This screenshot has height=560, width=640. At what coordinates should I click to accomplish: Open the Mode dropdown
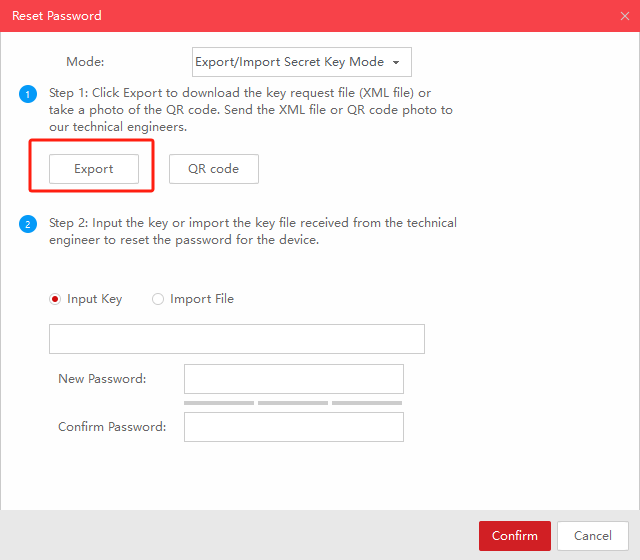(302, 62)
